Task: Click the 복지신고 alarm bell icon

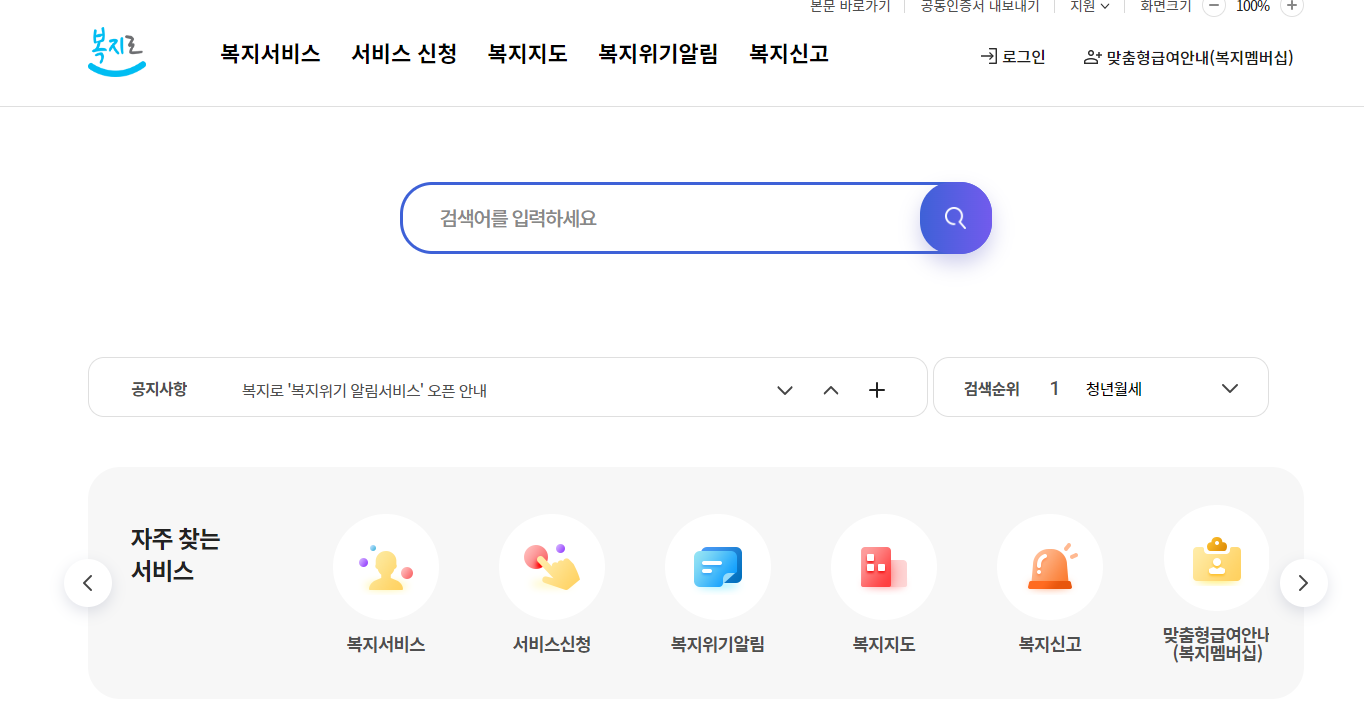Action: pyautogui.click(x=1050, y=566)
